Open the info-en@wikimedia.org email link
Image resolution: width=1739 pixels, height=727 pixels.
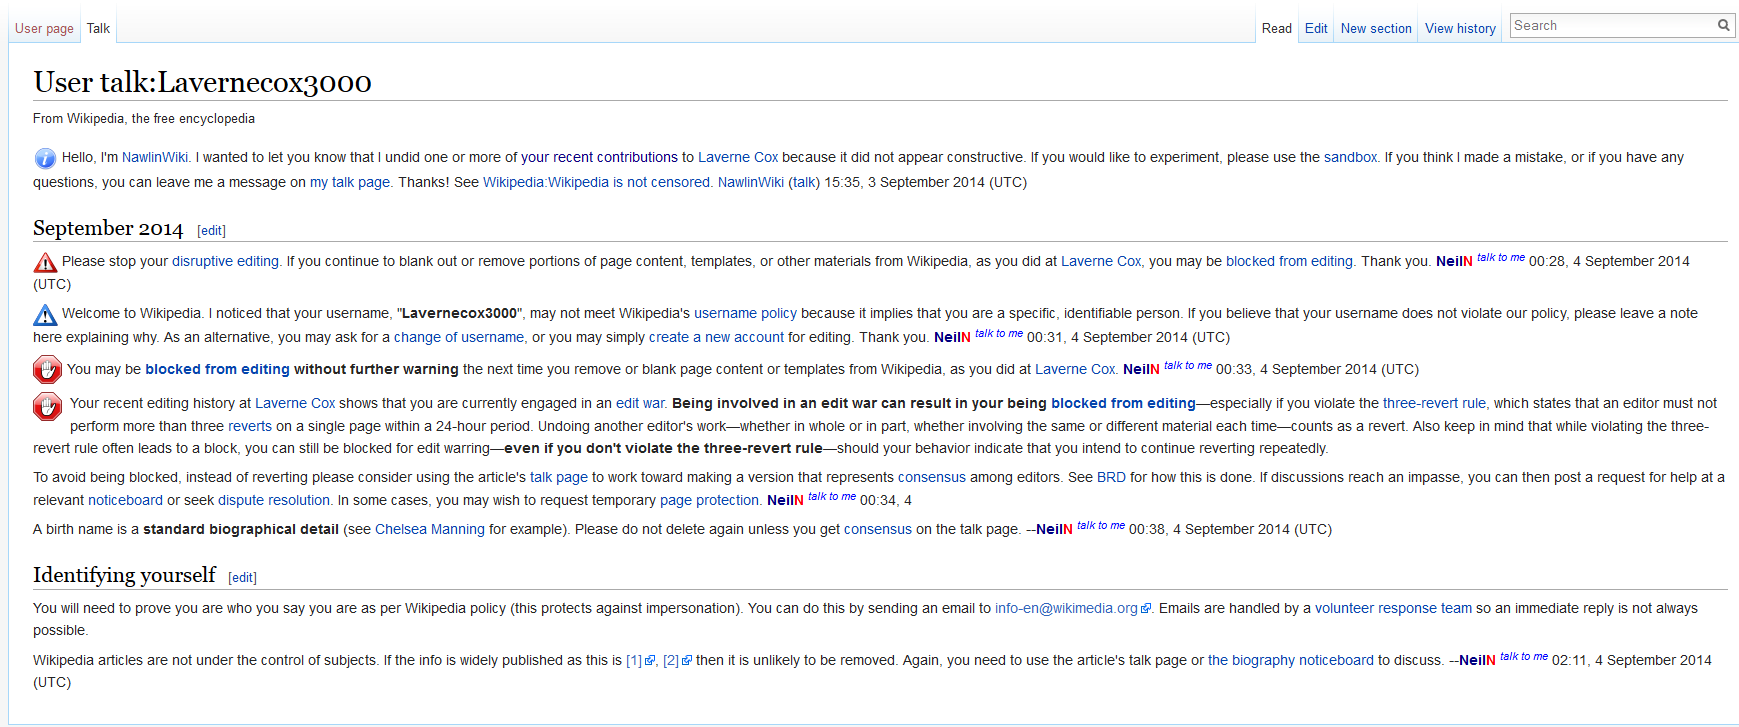tap(1066, 608)
